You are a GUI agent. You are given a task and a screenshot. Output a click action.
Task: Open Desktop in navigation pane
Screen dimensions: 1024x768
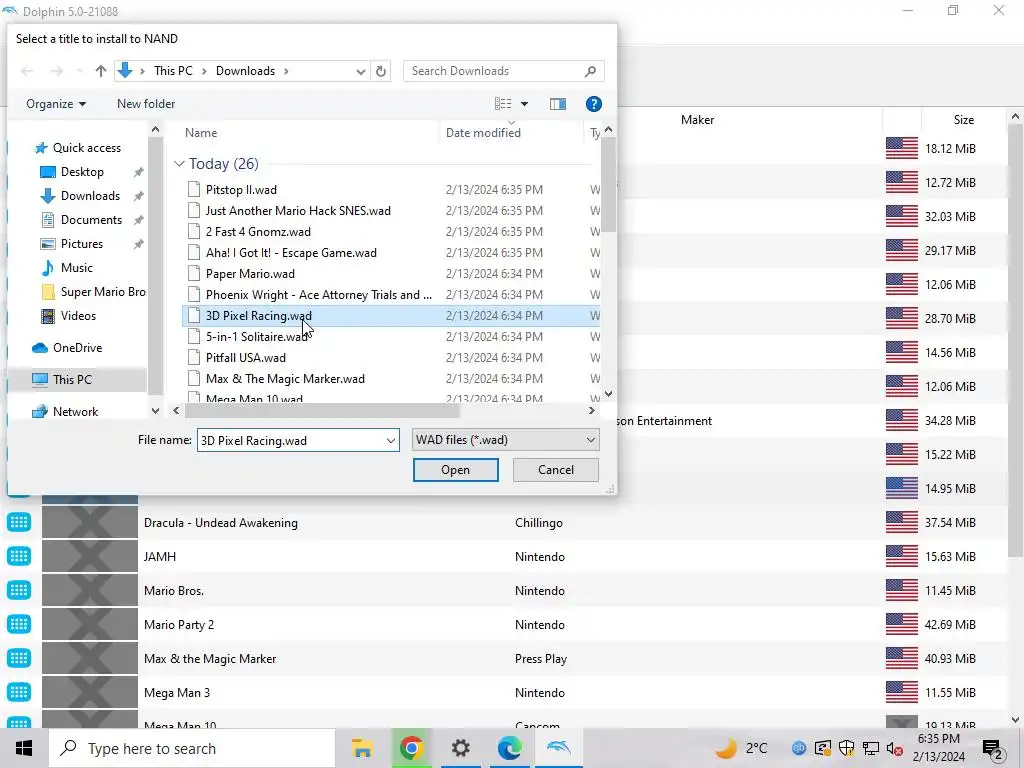tap(82, 172)
